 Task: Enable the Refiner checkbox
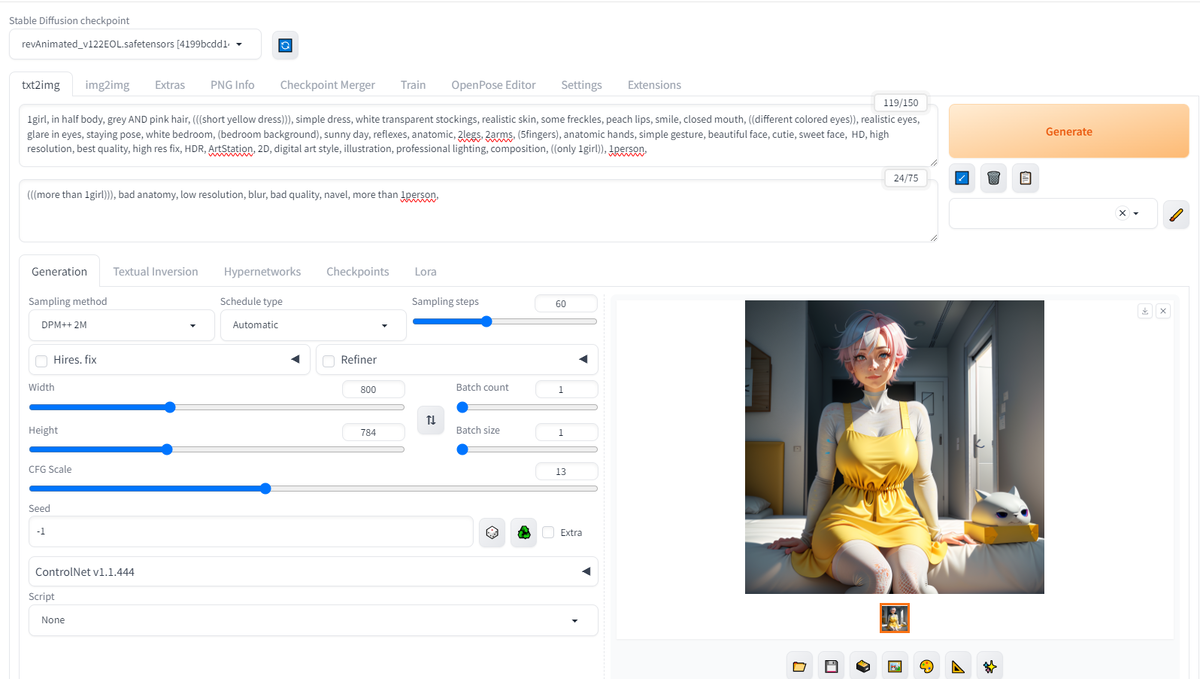[x=328, y=360]
